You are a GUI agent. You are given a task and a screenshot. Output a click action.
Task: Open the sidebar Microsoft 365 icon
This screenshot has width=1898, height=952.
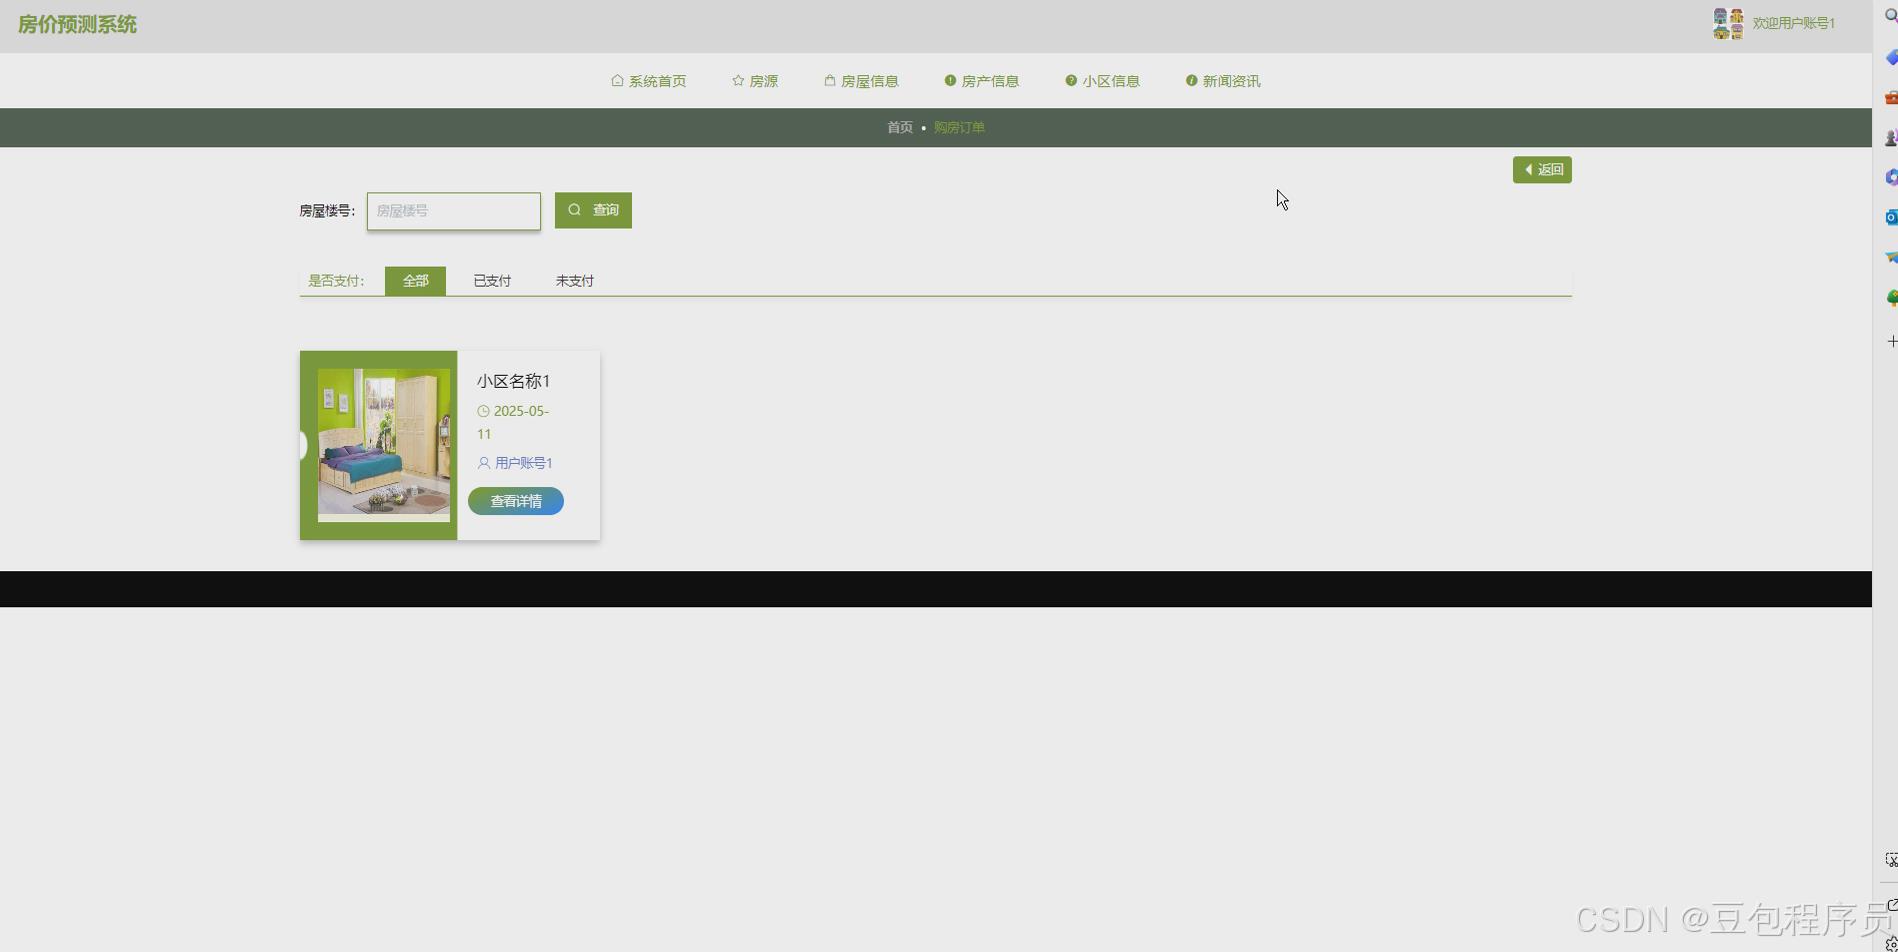[1891, 178]
